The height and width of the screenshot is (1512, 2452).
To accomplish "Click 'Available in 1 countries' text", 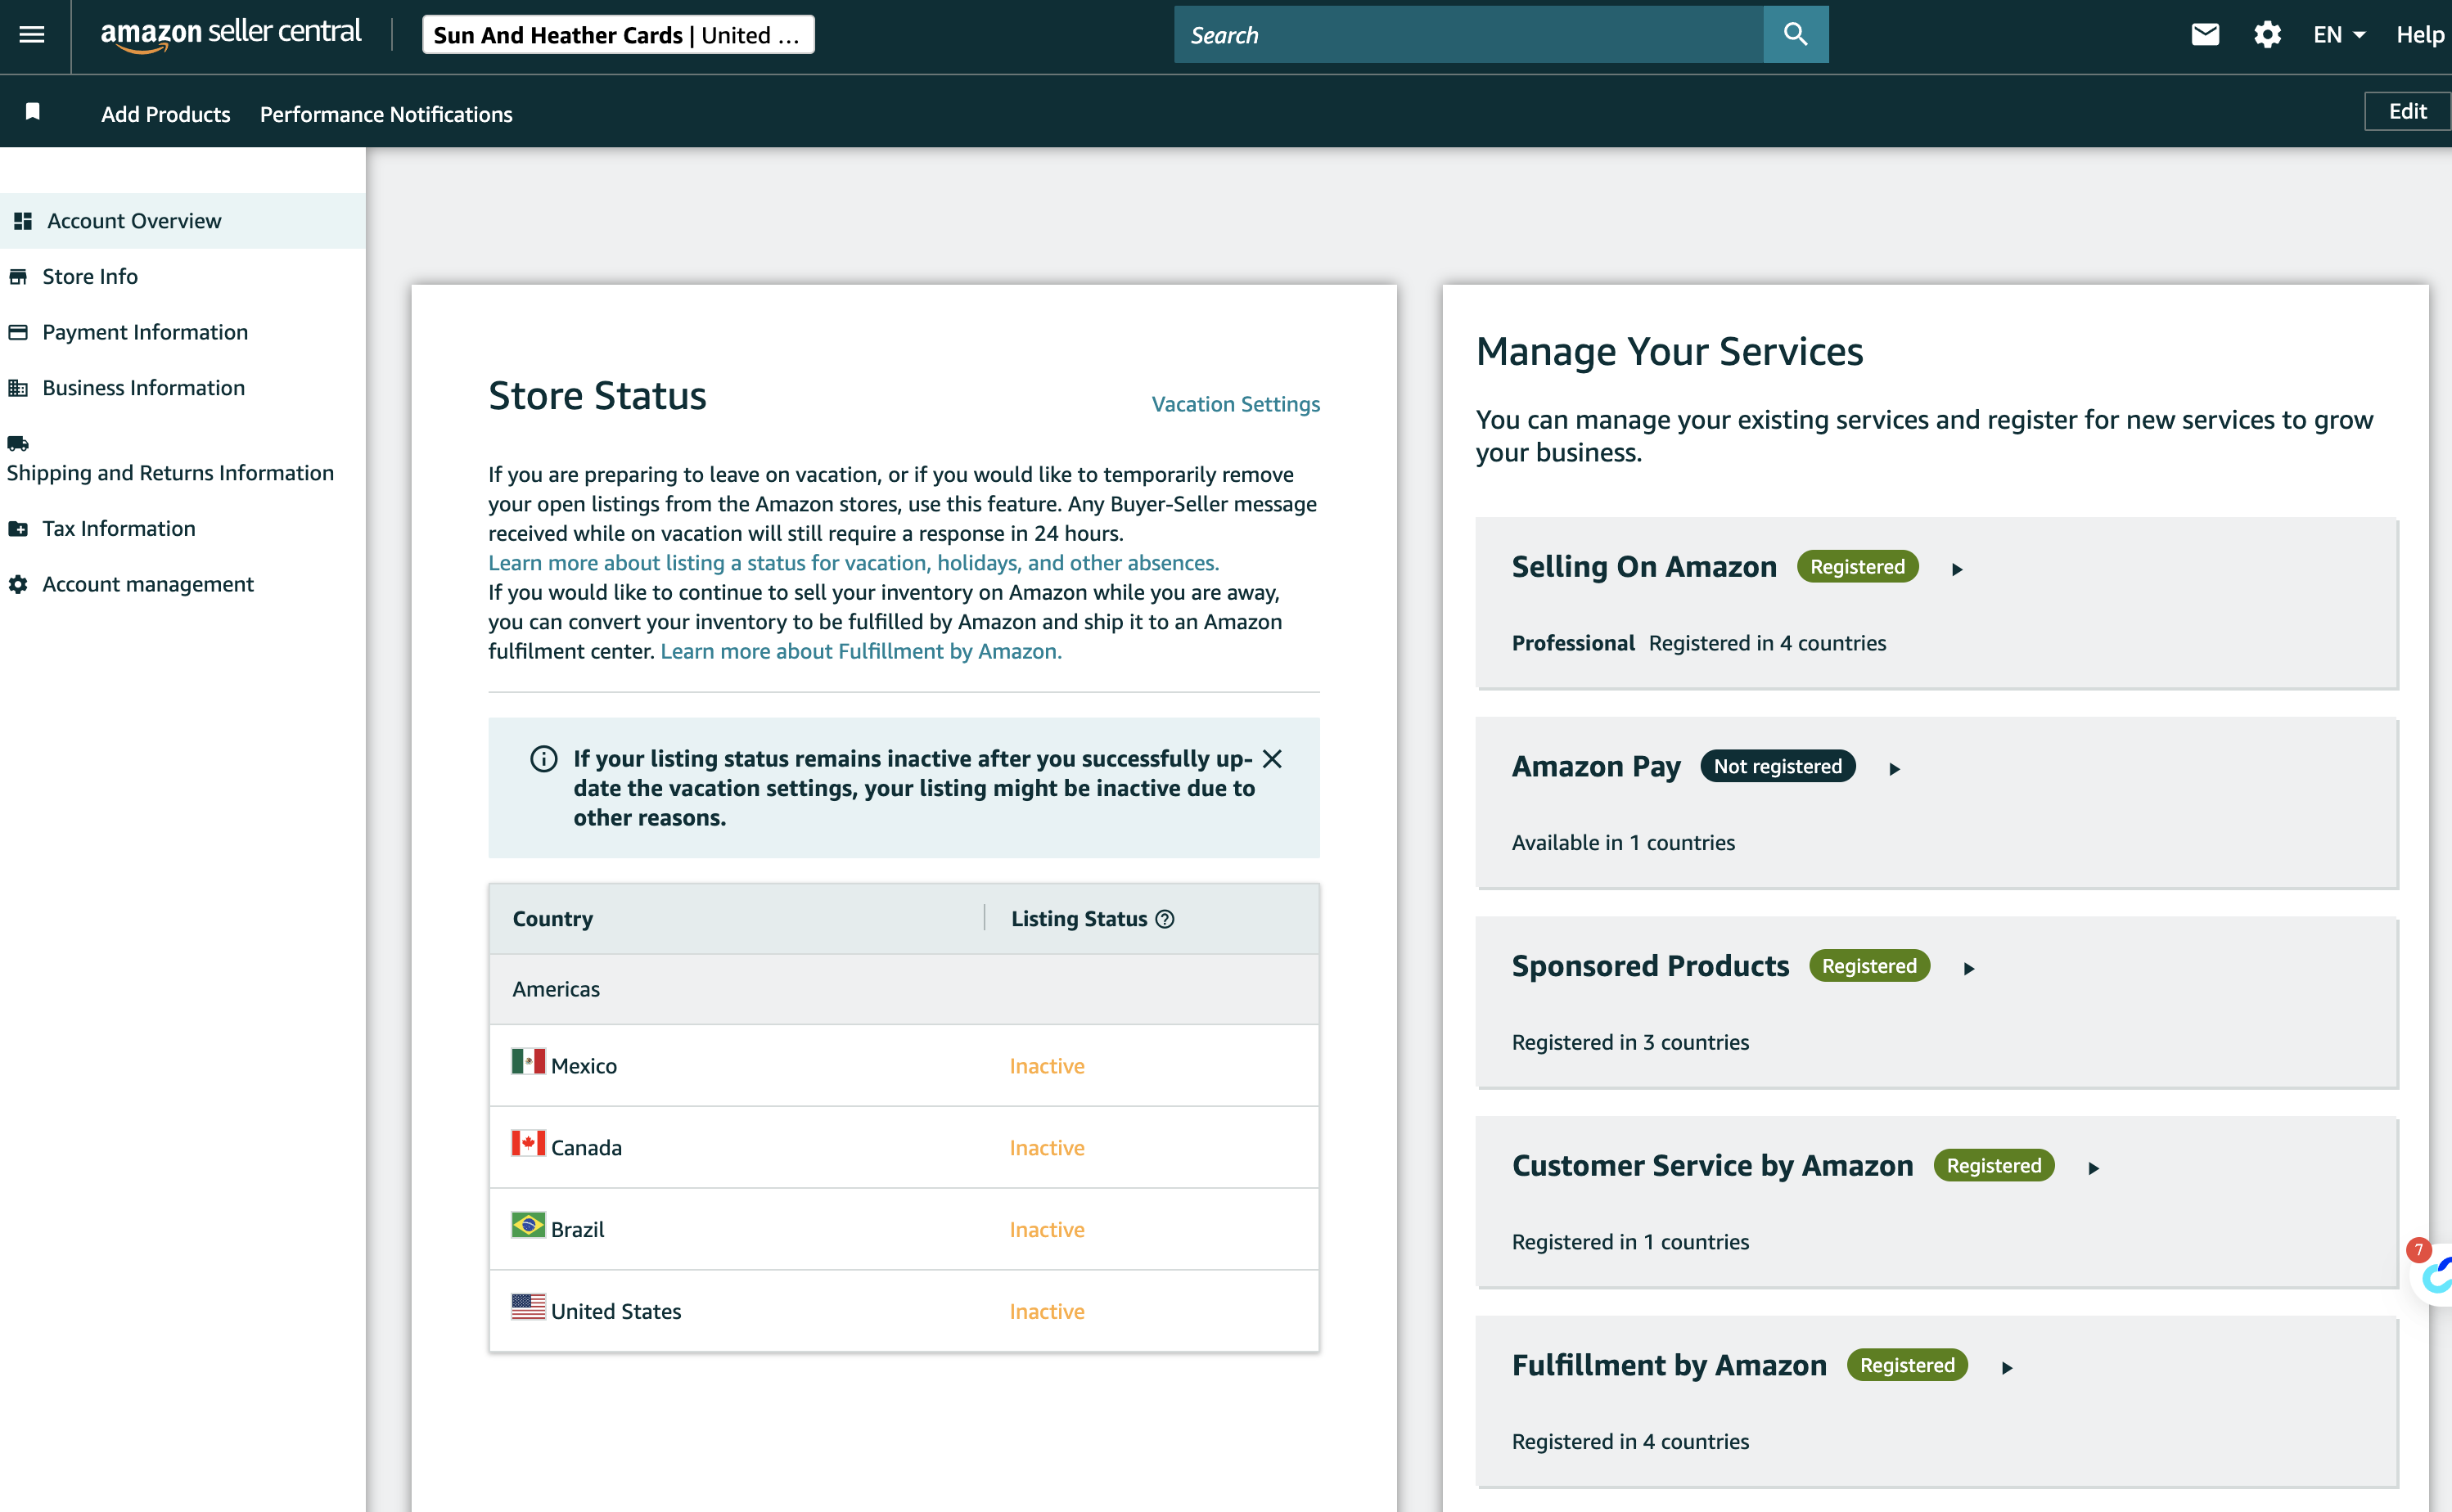I will [1623, 843].
